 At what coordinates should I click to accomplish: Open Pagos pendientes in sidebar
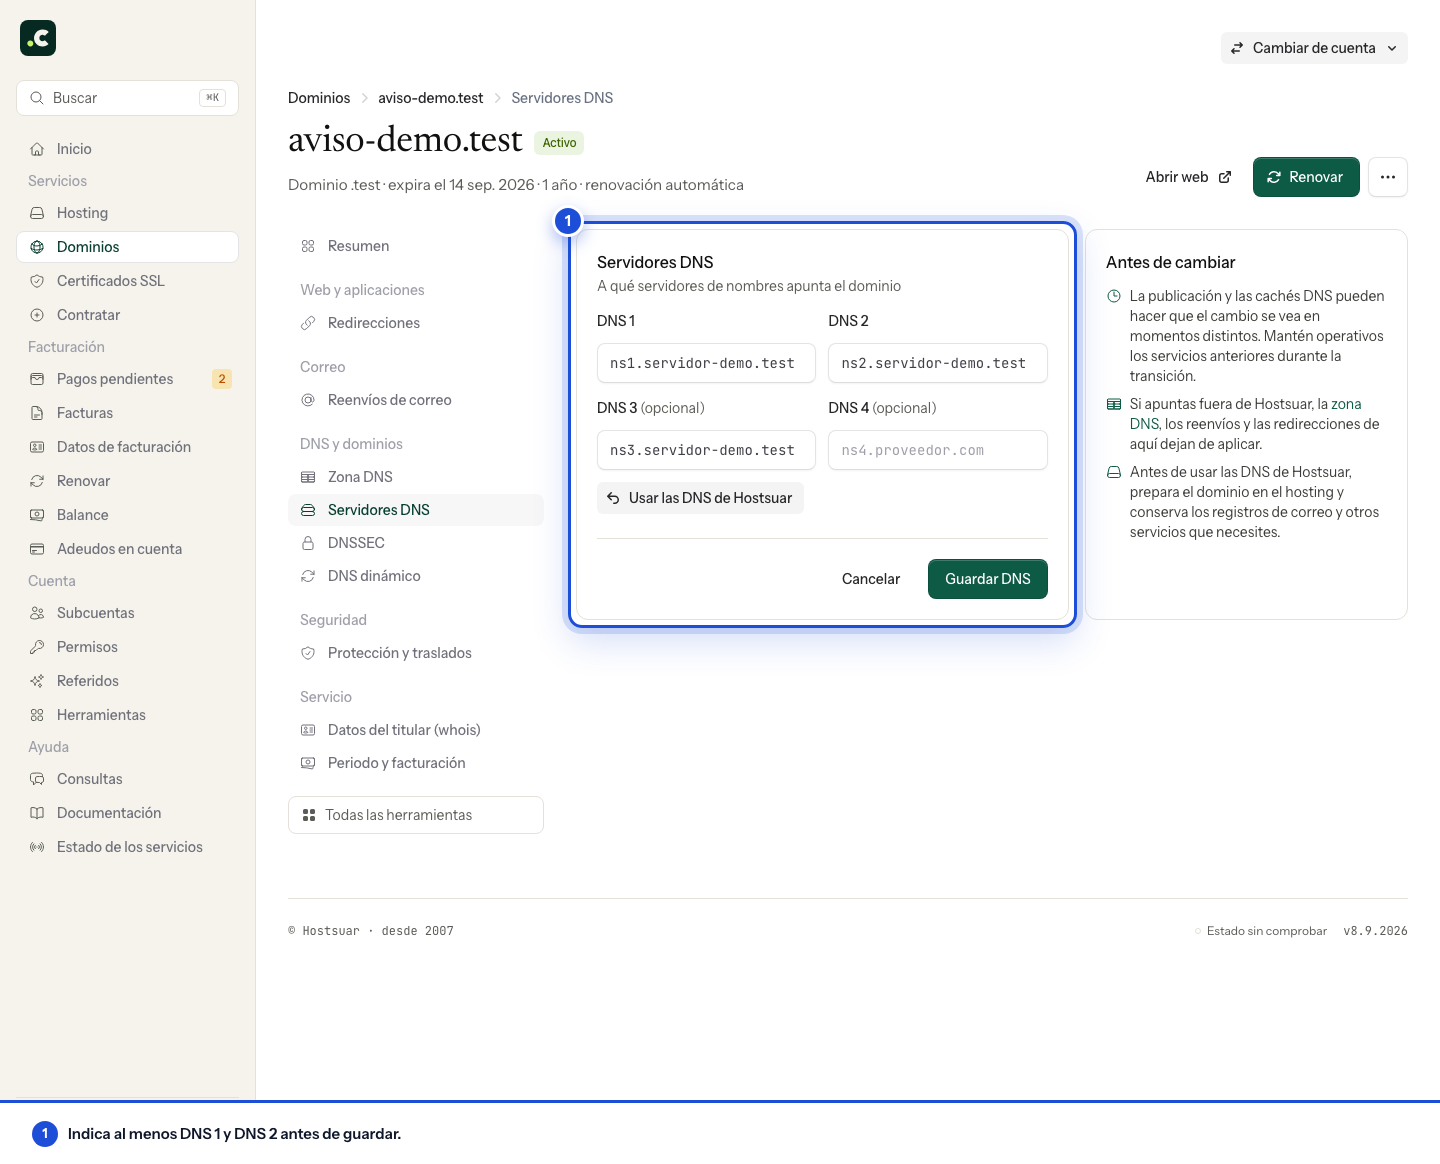point(127,379)
